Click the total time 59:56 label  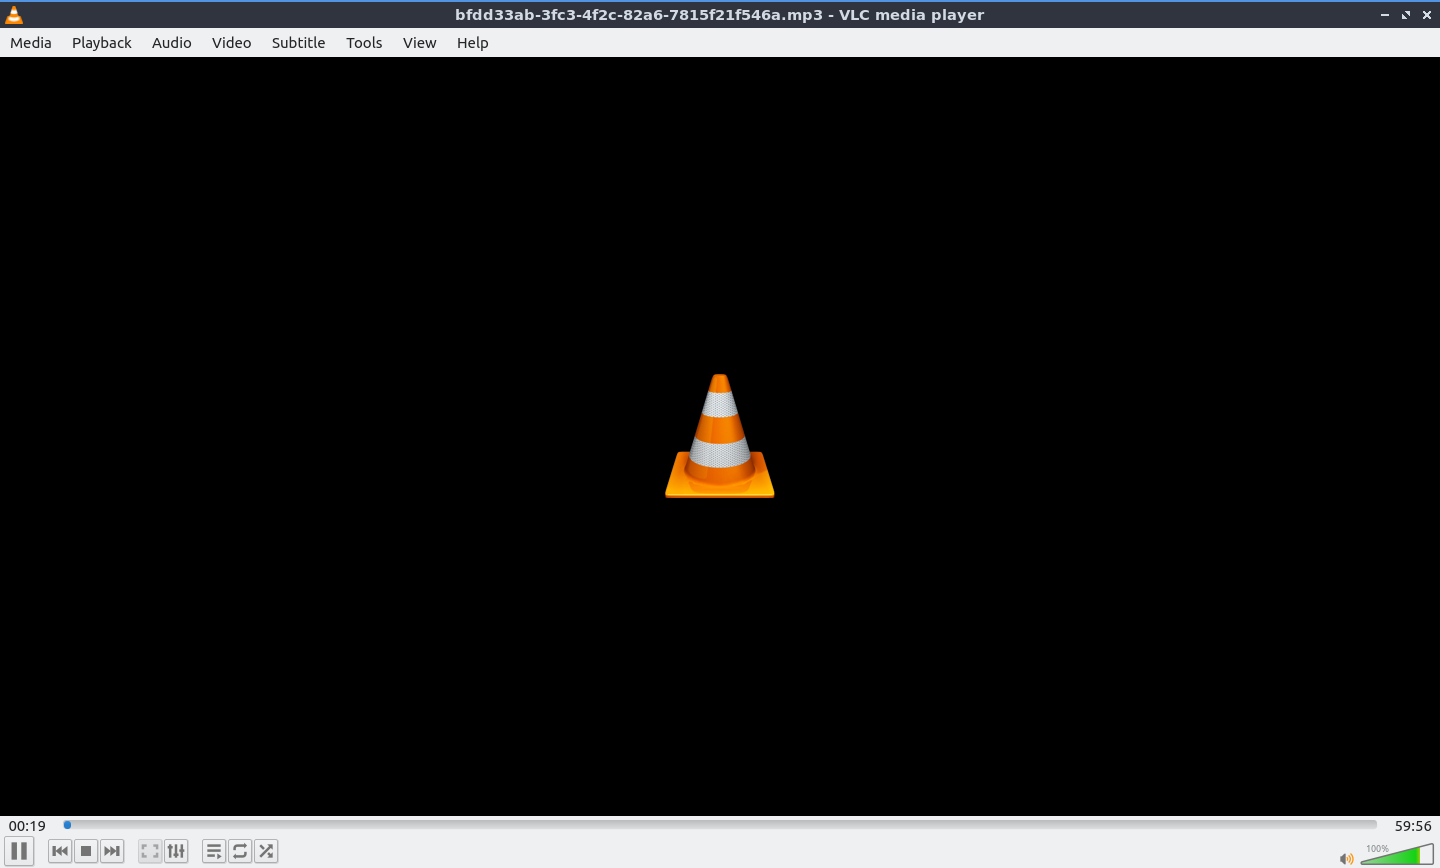point(1413,826)
